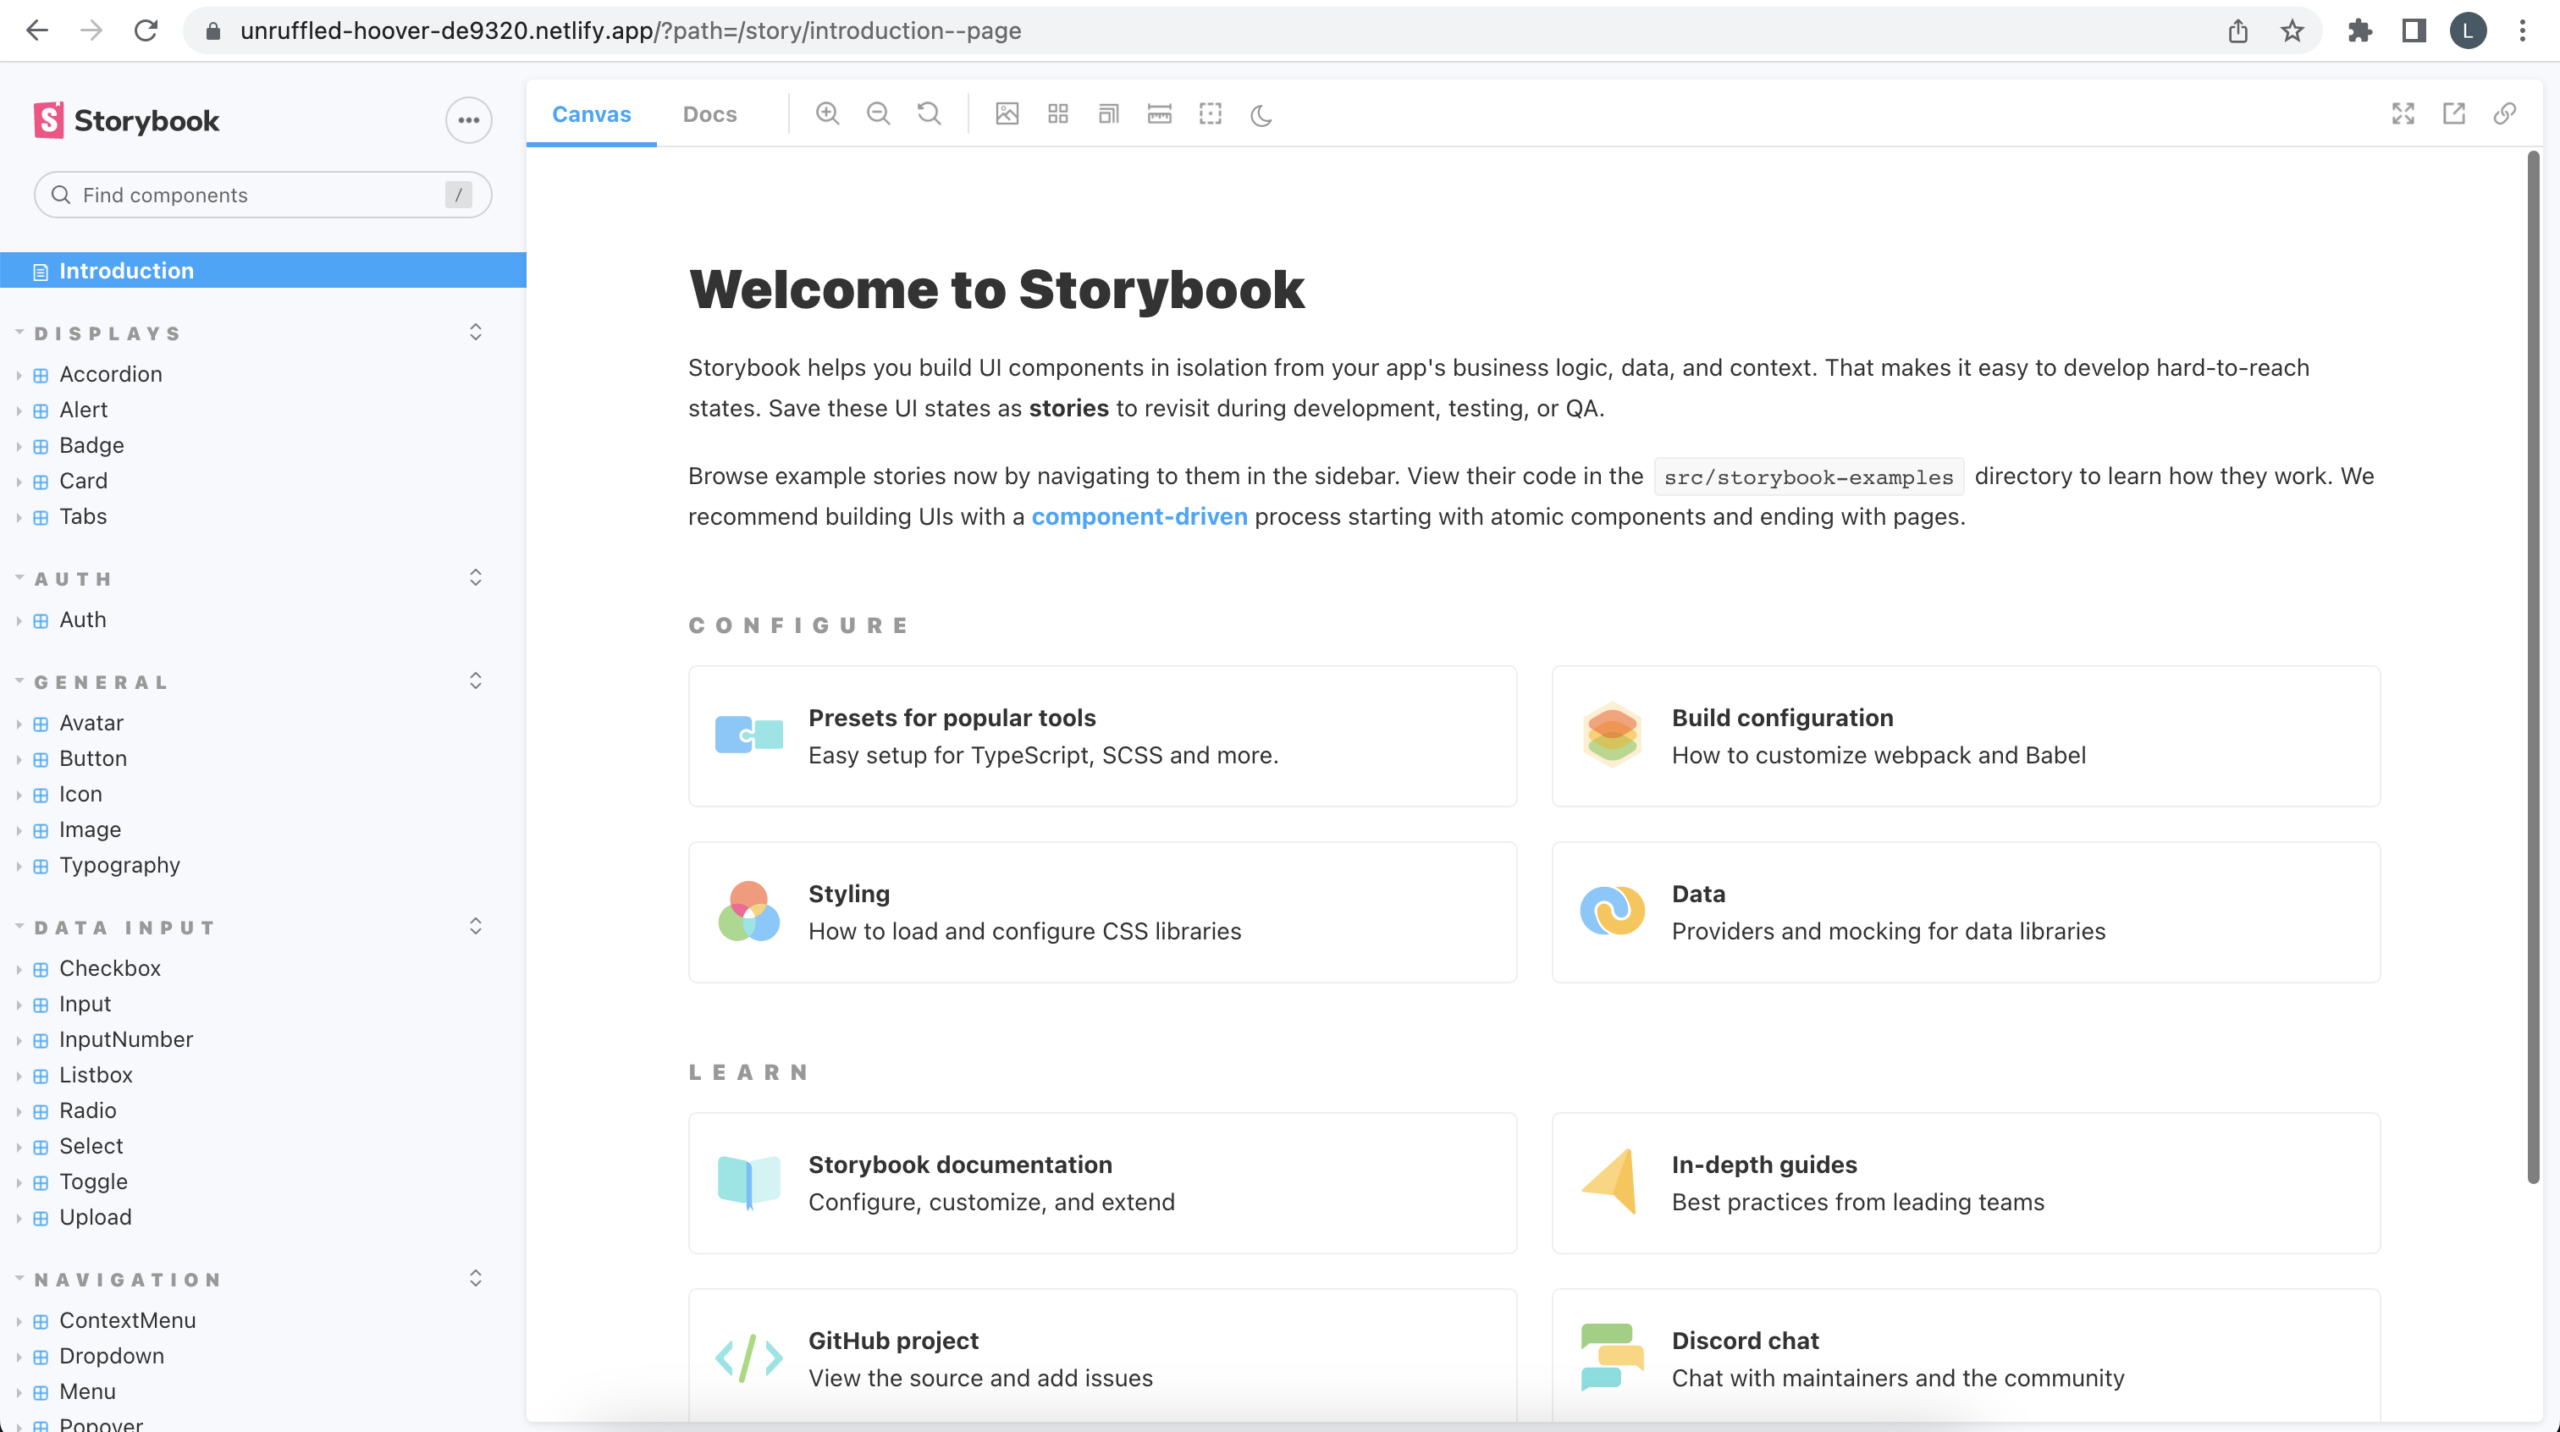Toggle dark mode moon icon

[x=1261, y=115]
